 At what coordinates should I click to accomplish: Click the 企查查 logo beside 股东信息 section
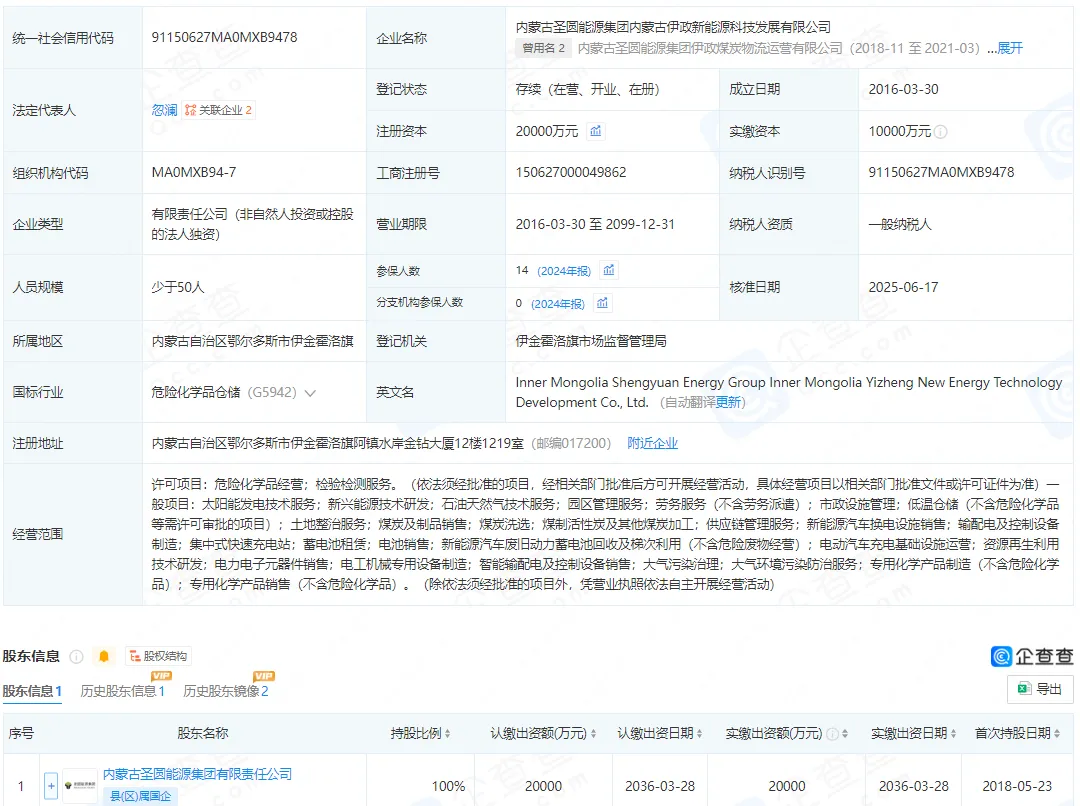click(x=1030, y=655)
